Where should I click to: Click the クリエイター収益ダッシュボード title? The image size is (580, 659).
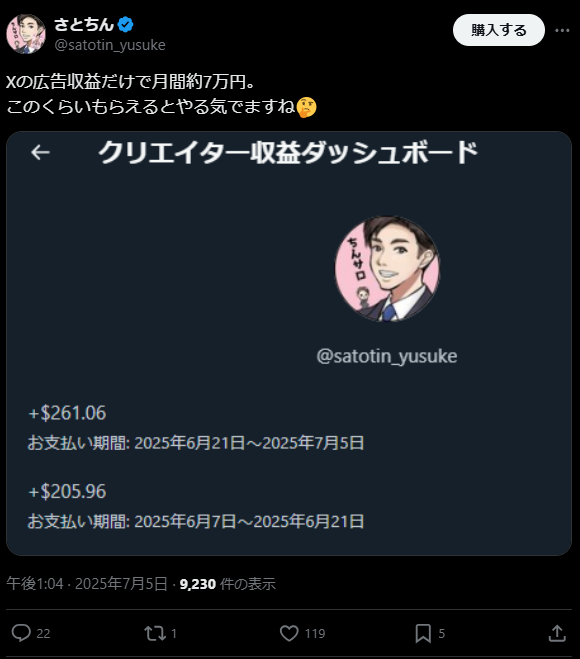[x=288, y=152]
